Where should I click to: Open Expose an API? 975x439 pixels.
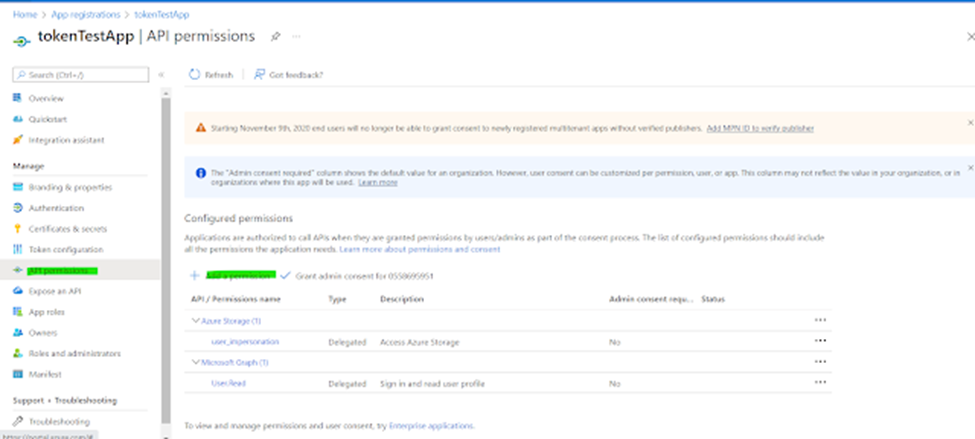55,291
